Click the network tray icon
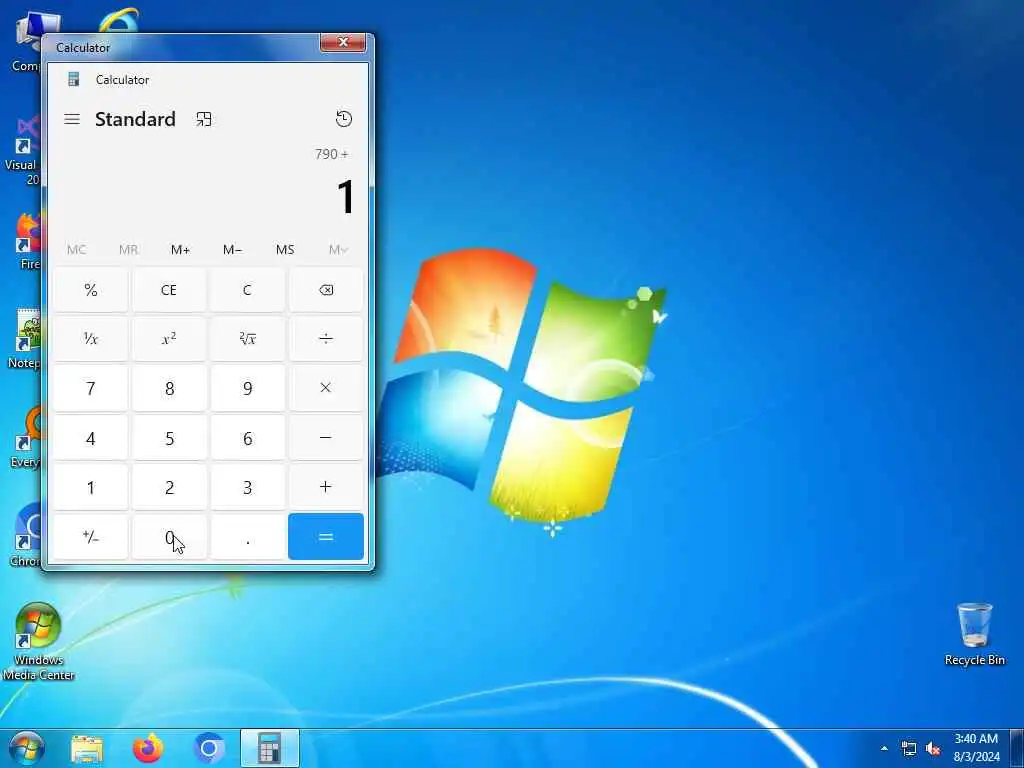 [x=908, y=748]
